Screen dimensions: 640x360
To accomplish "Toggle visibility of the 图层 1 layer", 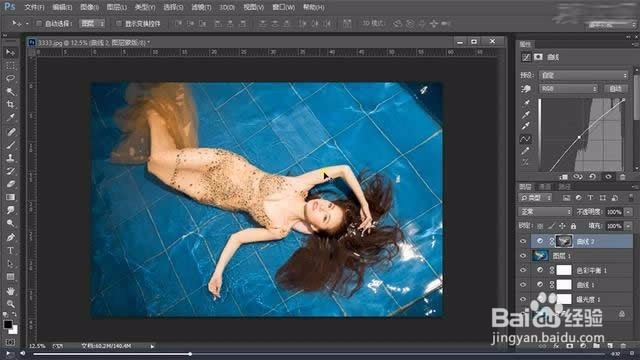I will click(523, 256).
